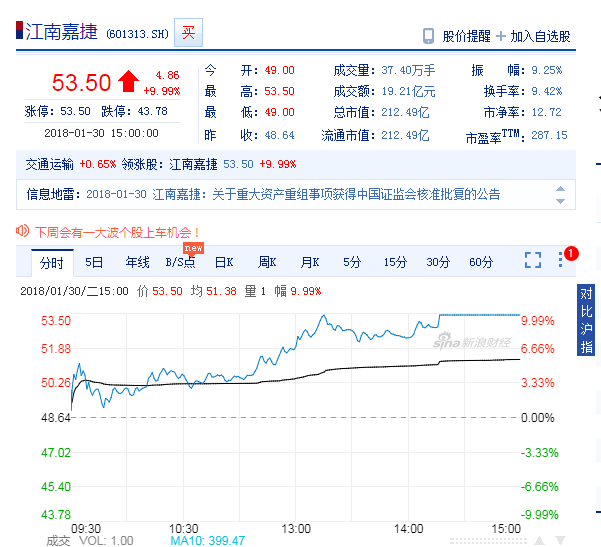Switch to the 30分 tab

point(438,262)
